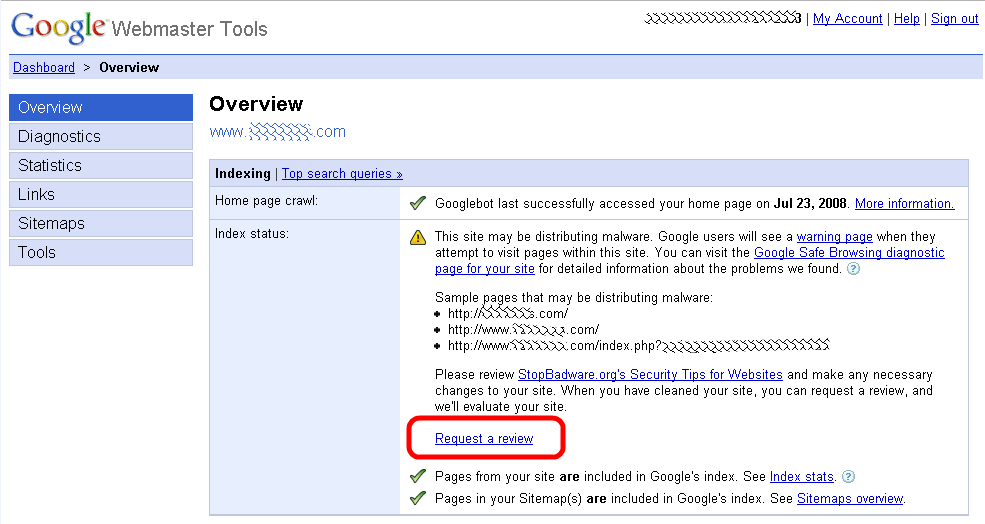Click the Overview page heading
985x524 pixels.
pyautogui.click(x=256, y=104)
